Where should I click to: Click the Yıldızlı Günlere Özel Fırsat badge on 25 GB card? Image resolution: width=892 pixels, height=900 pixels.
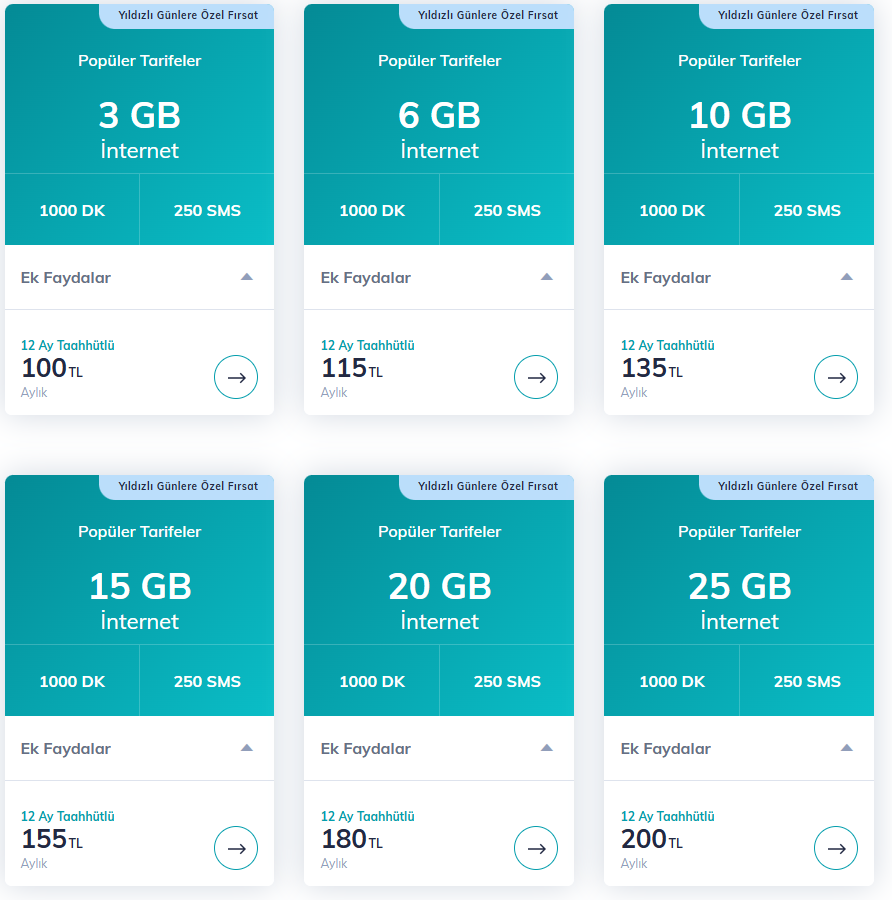(787, 486)
